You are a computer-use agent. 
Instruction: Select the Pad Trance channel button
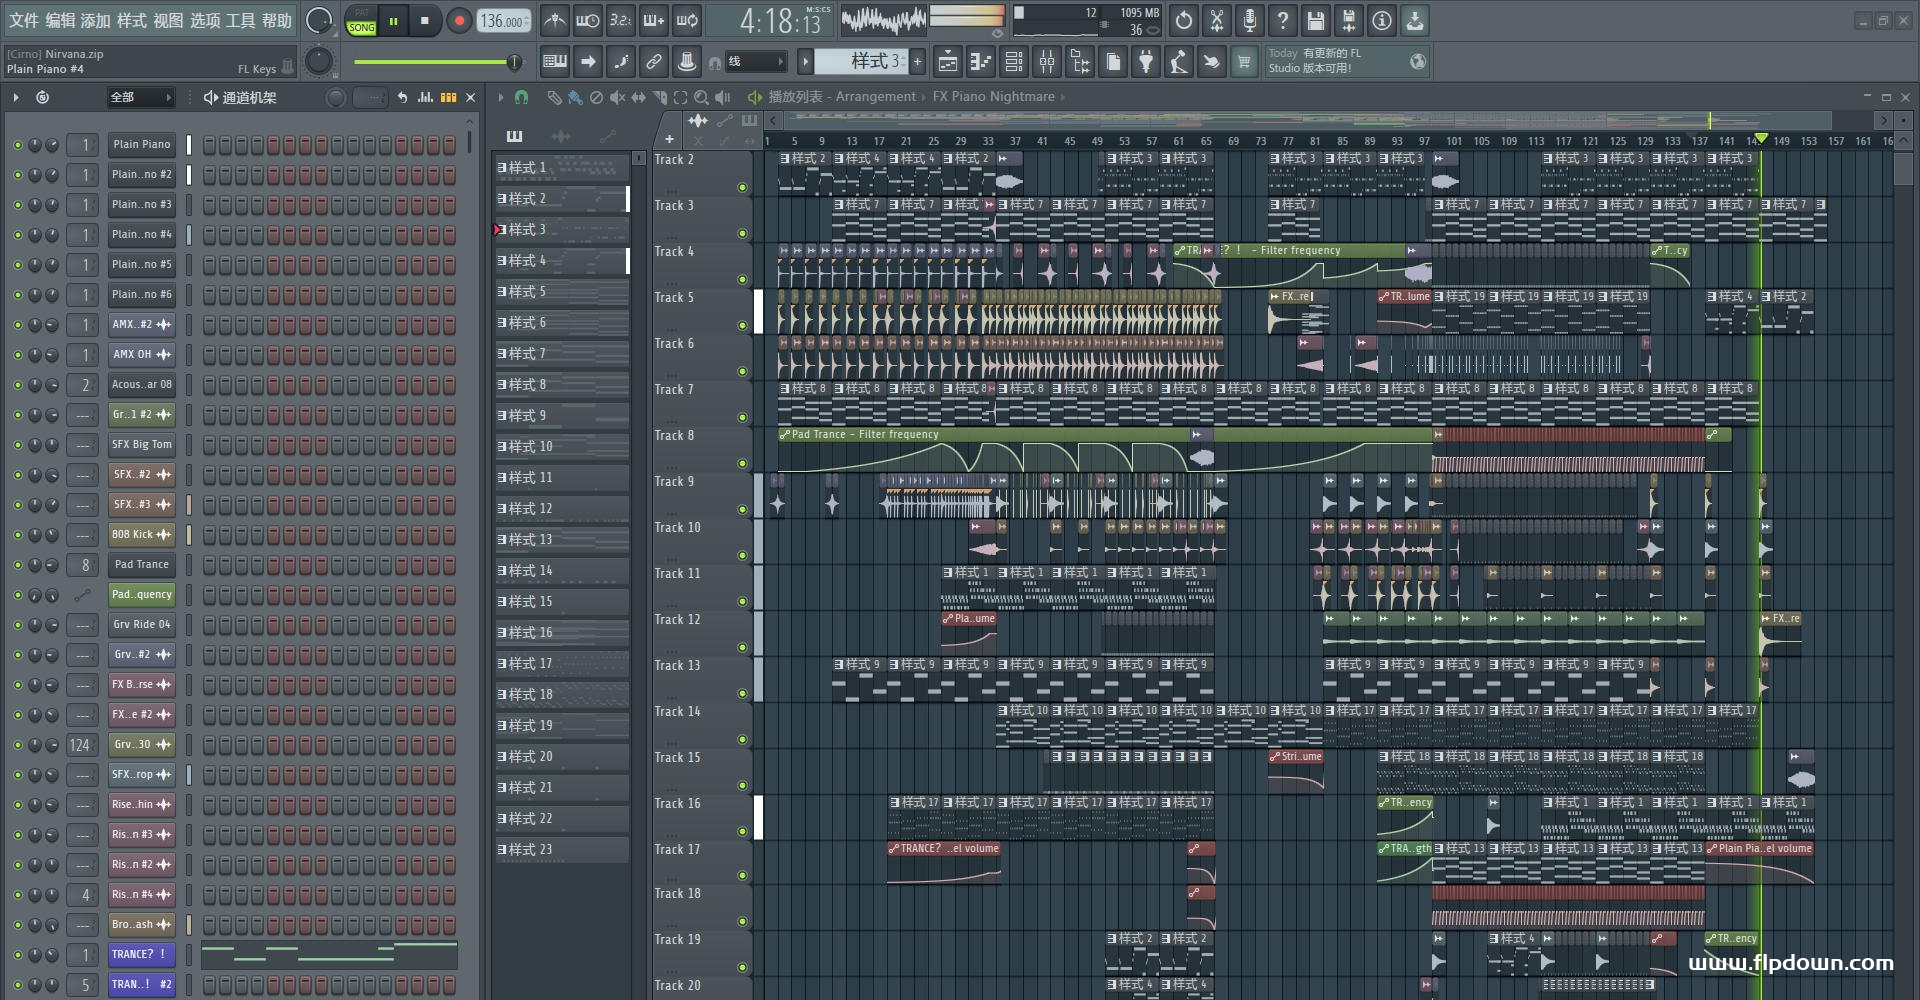click(142, 565)
